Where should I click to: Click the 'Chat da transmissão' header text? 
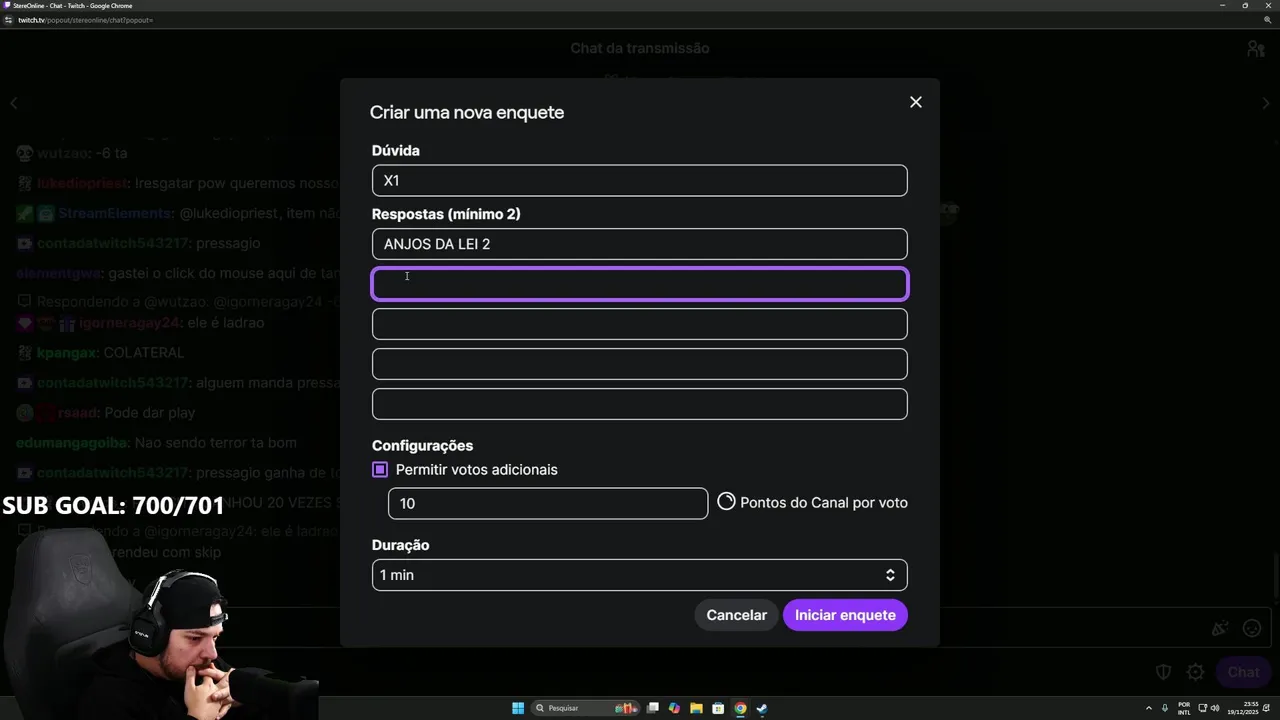tap(640, 48)
